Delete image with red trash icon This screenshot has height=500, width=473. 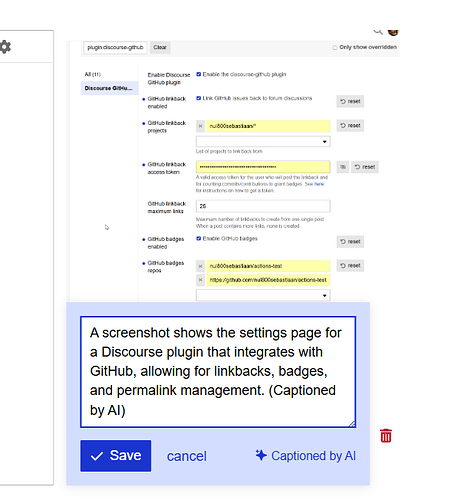tap(386, 436)
